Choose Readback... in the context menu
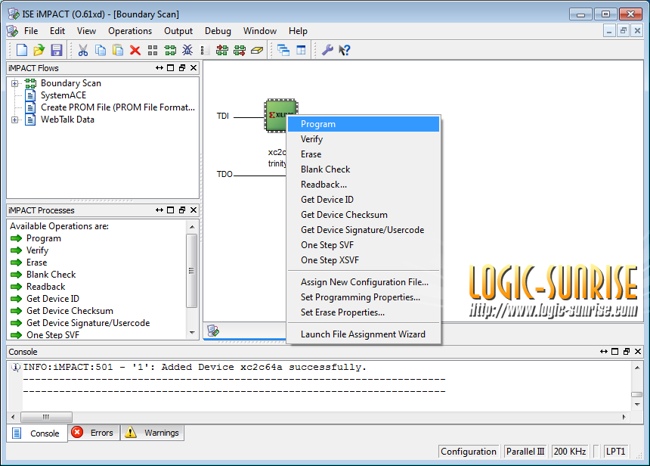This screenshot has height=466, width=650. coord(364,184)
